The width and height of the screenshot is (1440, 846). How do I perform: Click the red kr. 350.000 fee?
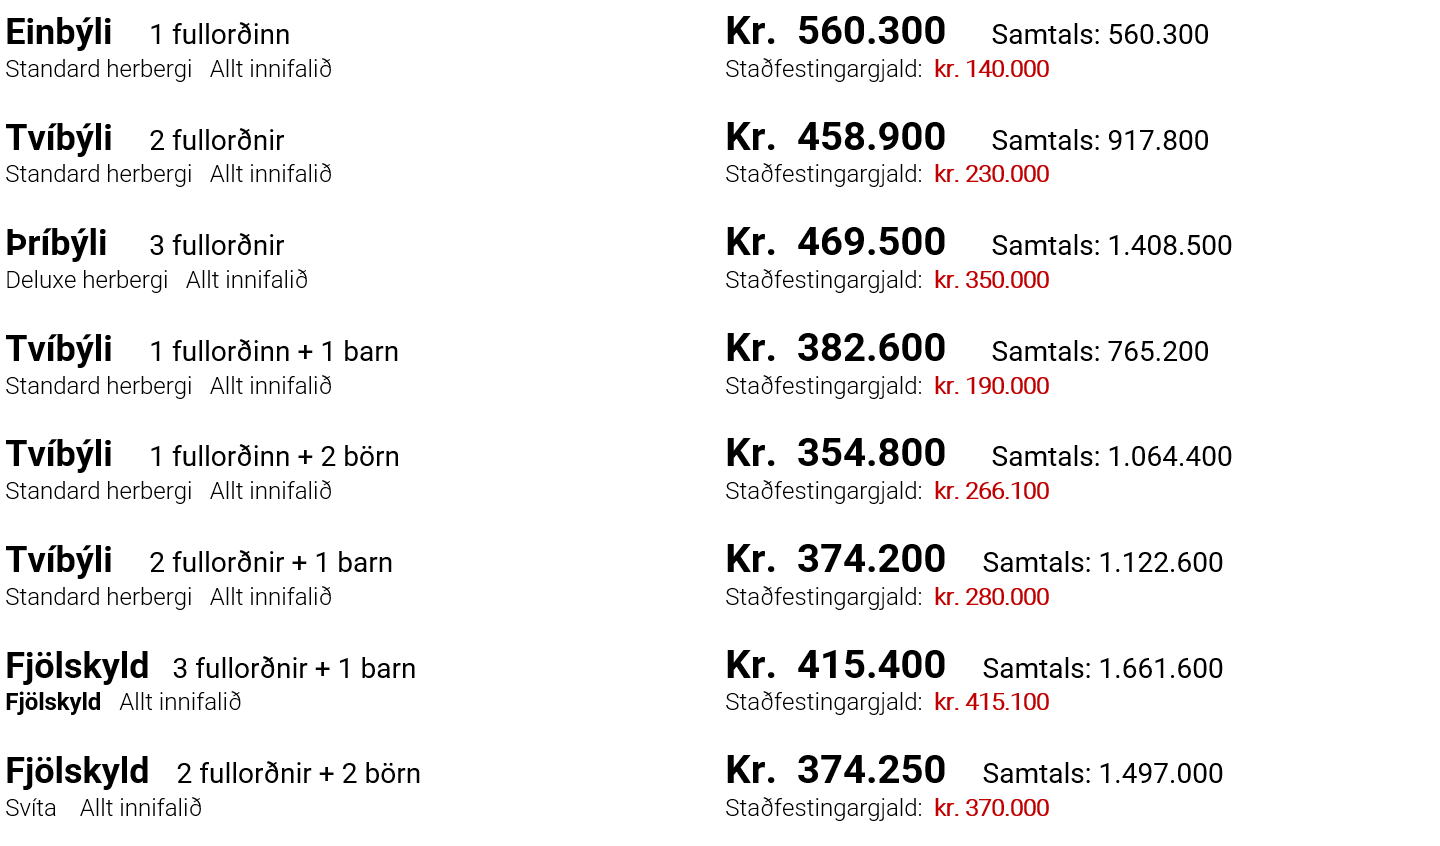pos(991,280)
